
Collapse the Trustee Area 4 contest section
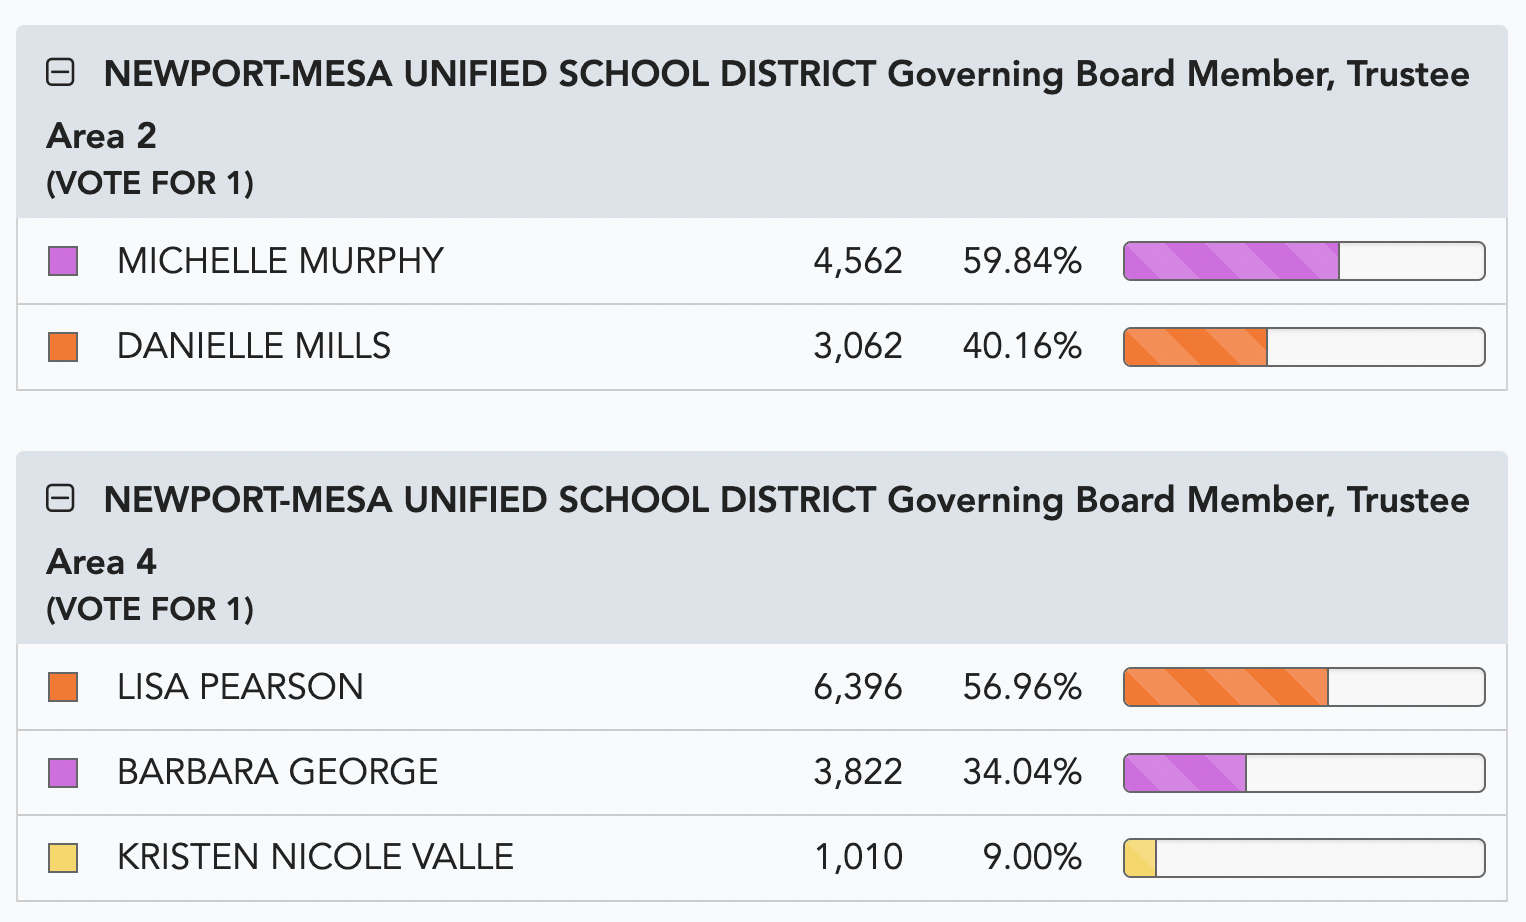tap(61, 498)
